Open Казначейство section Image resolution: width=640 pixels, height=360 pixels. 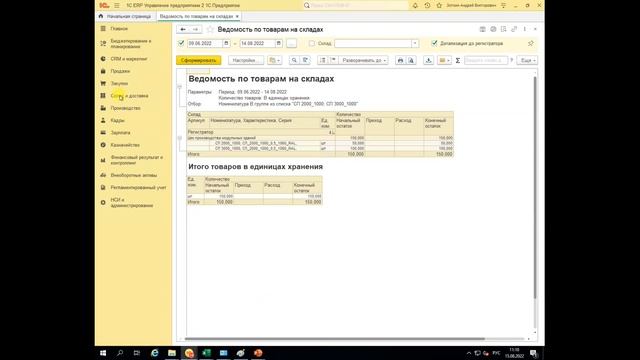[125, 145]
